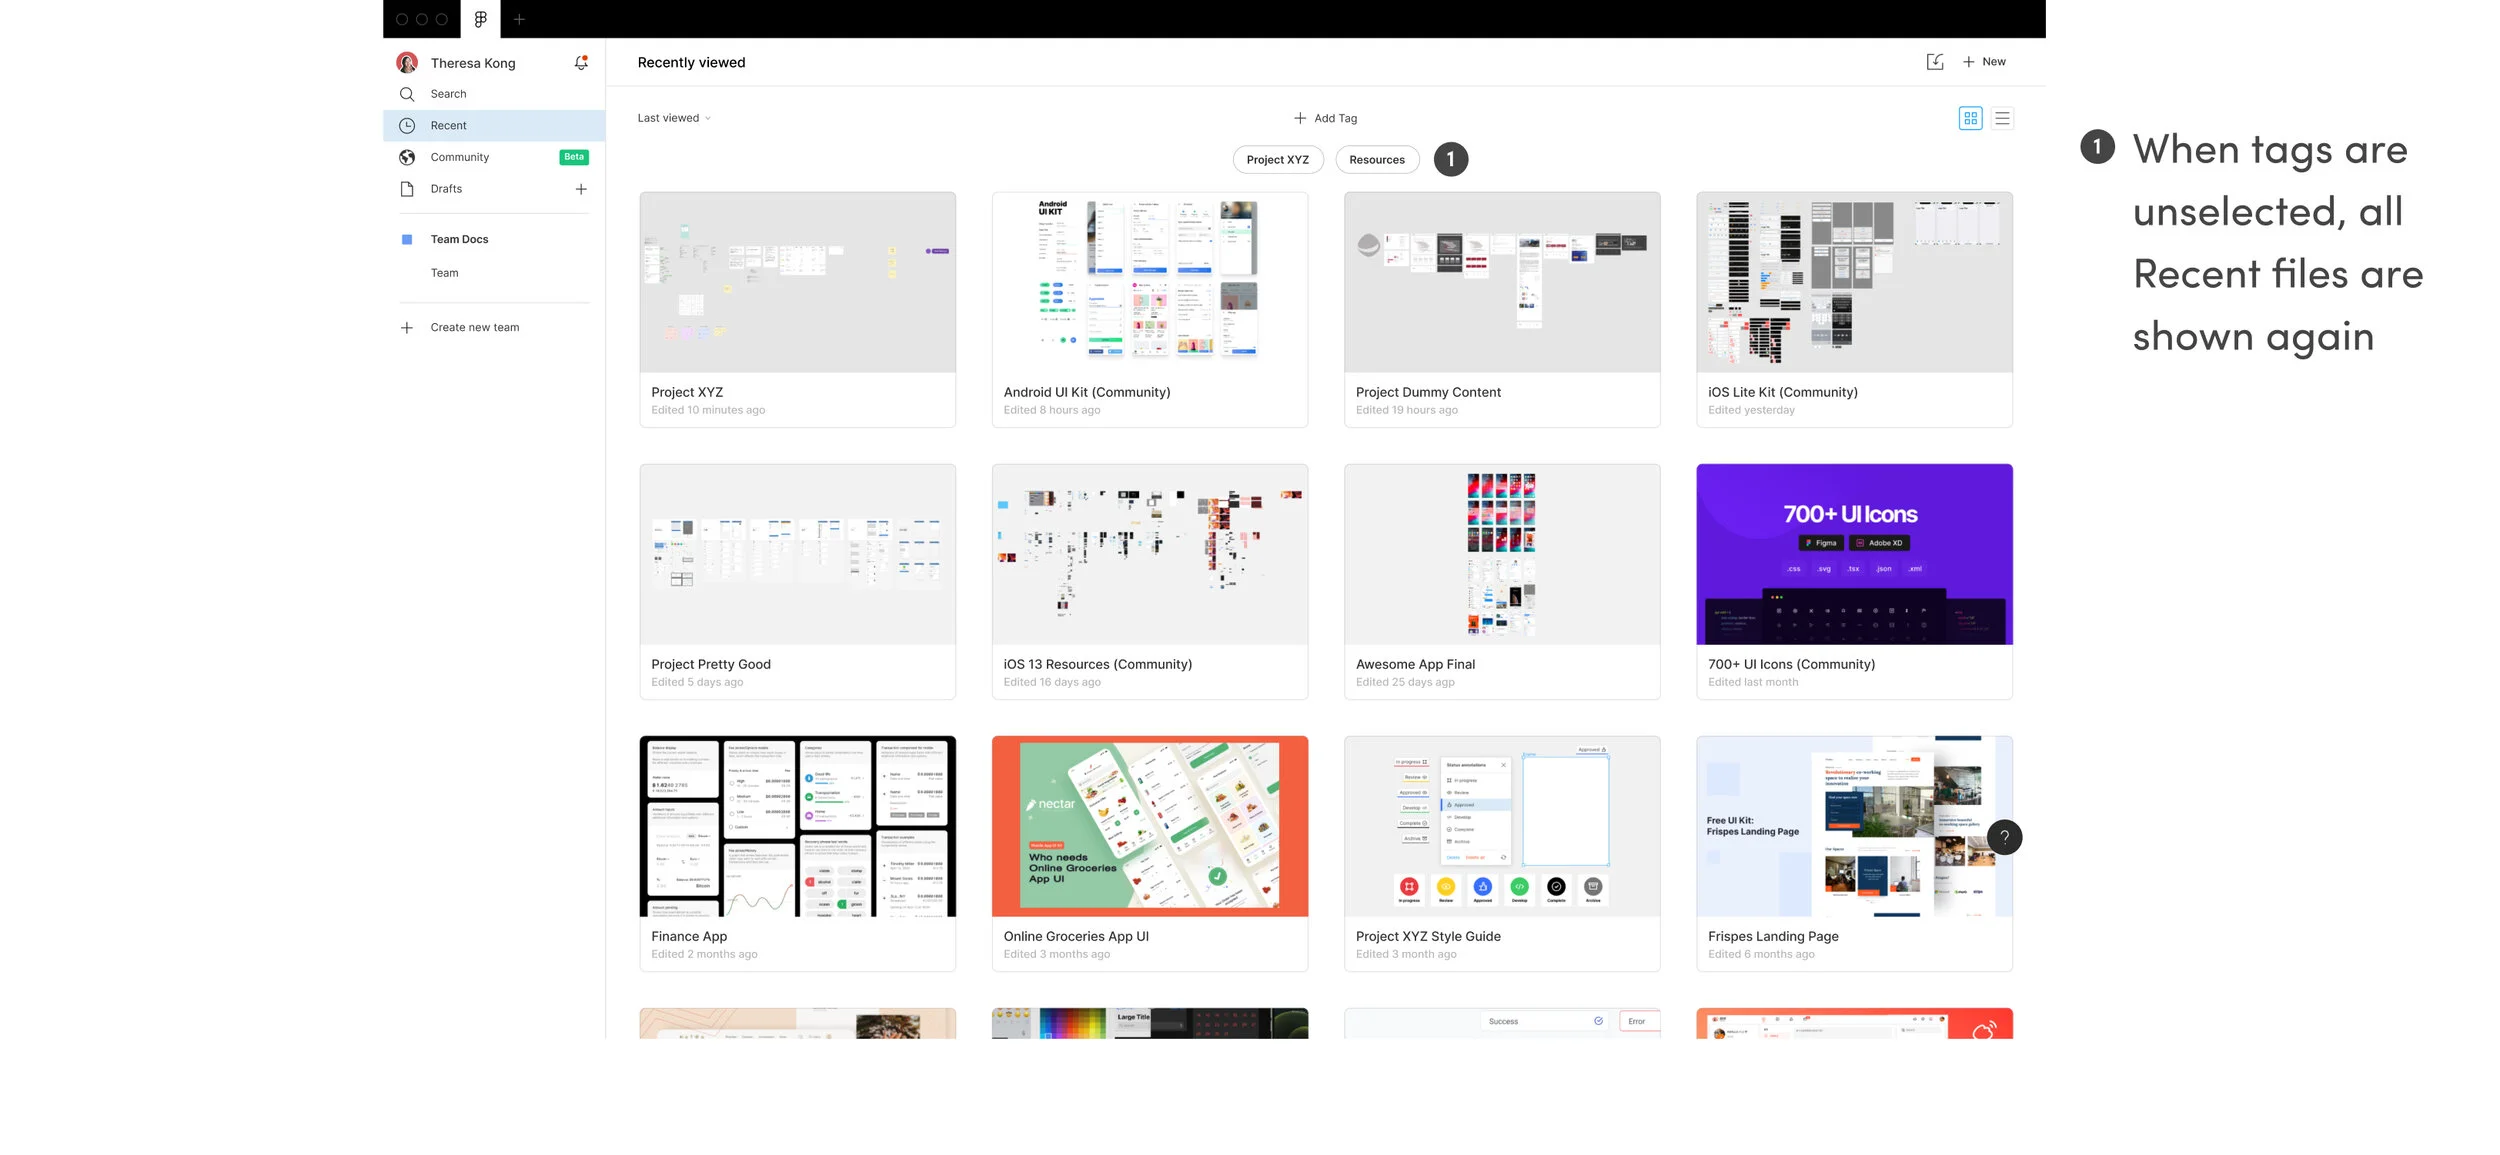Switch to list view
Viewport: 2500px width, 1155px height.
click(2002, 118)
